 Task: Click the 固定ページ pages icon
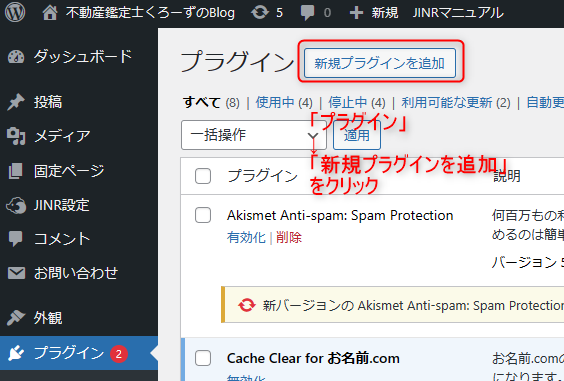point(16,171)
